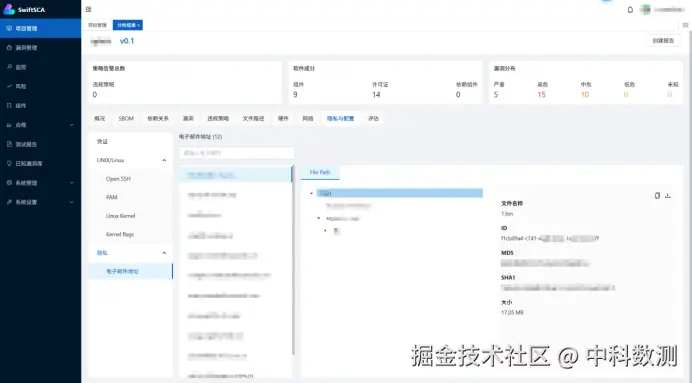Click the critical vulnerability count 5
692x383 pixels.
pos(496,94)
